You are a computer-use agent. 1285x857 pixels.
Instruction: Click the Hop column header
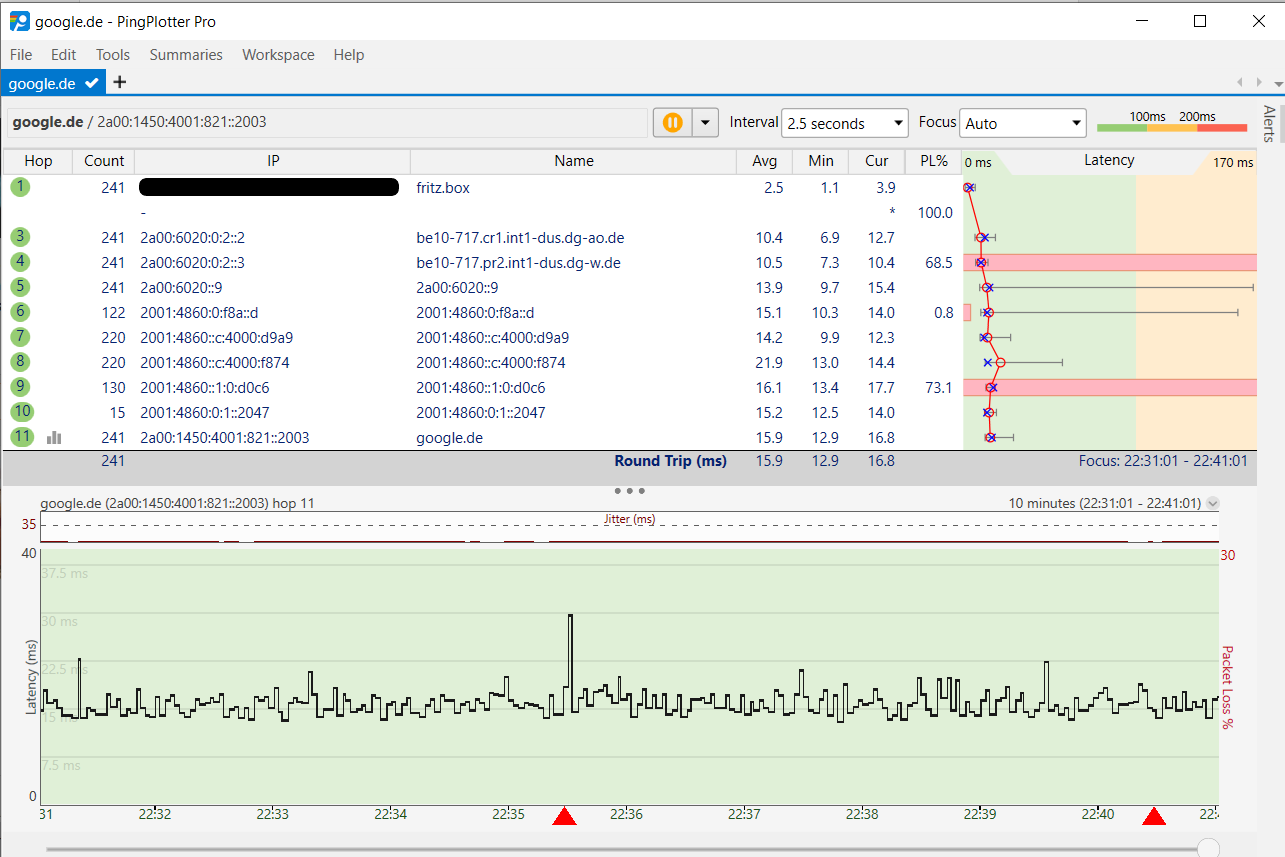tap(38, 161)
